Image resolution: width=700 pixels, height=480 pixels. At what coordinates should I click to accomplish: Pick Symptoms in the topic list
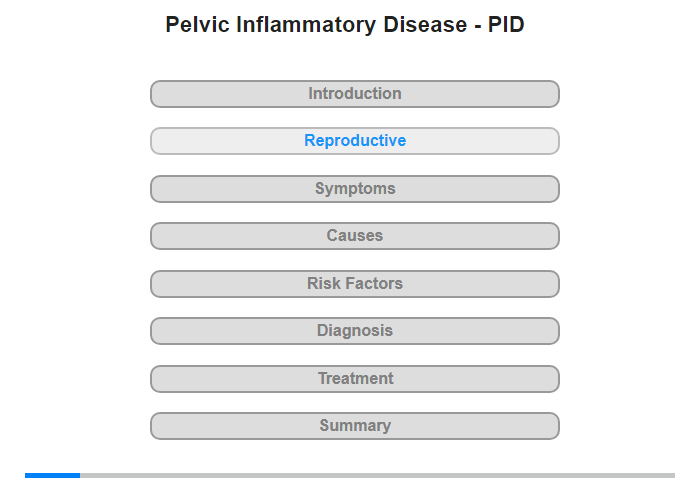(x=355, y=189)
